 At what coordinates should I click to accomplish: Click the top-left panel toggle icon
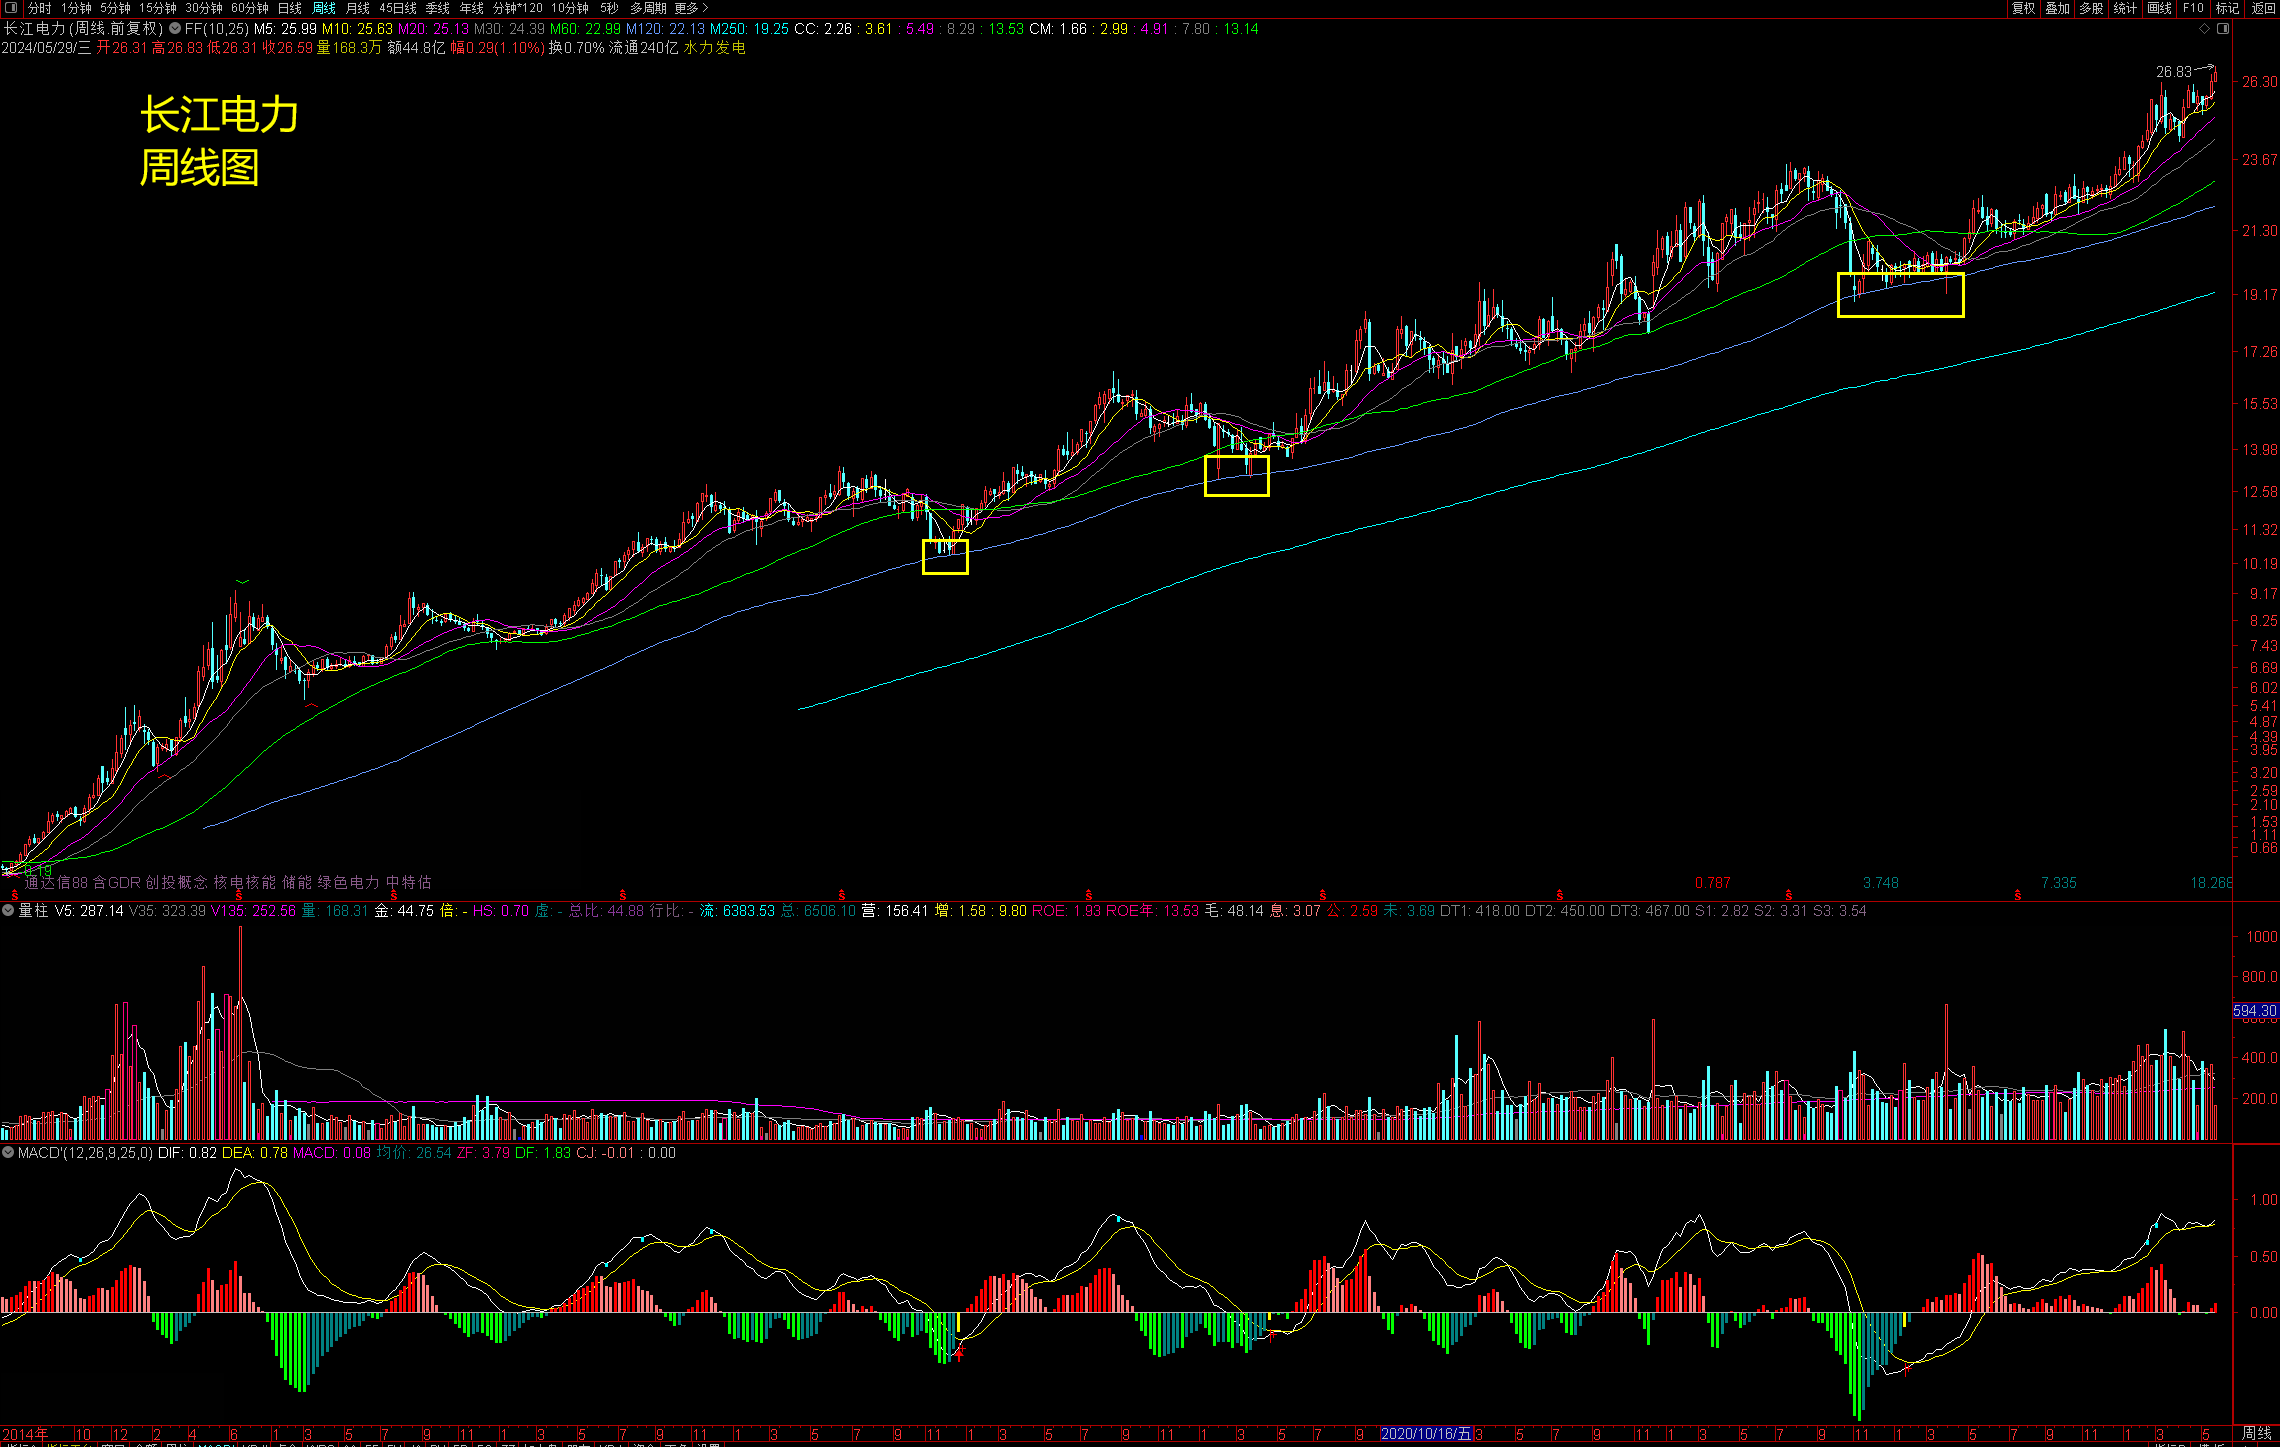[11, 8]
